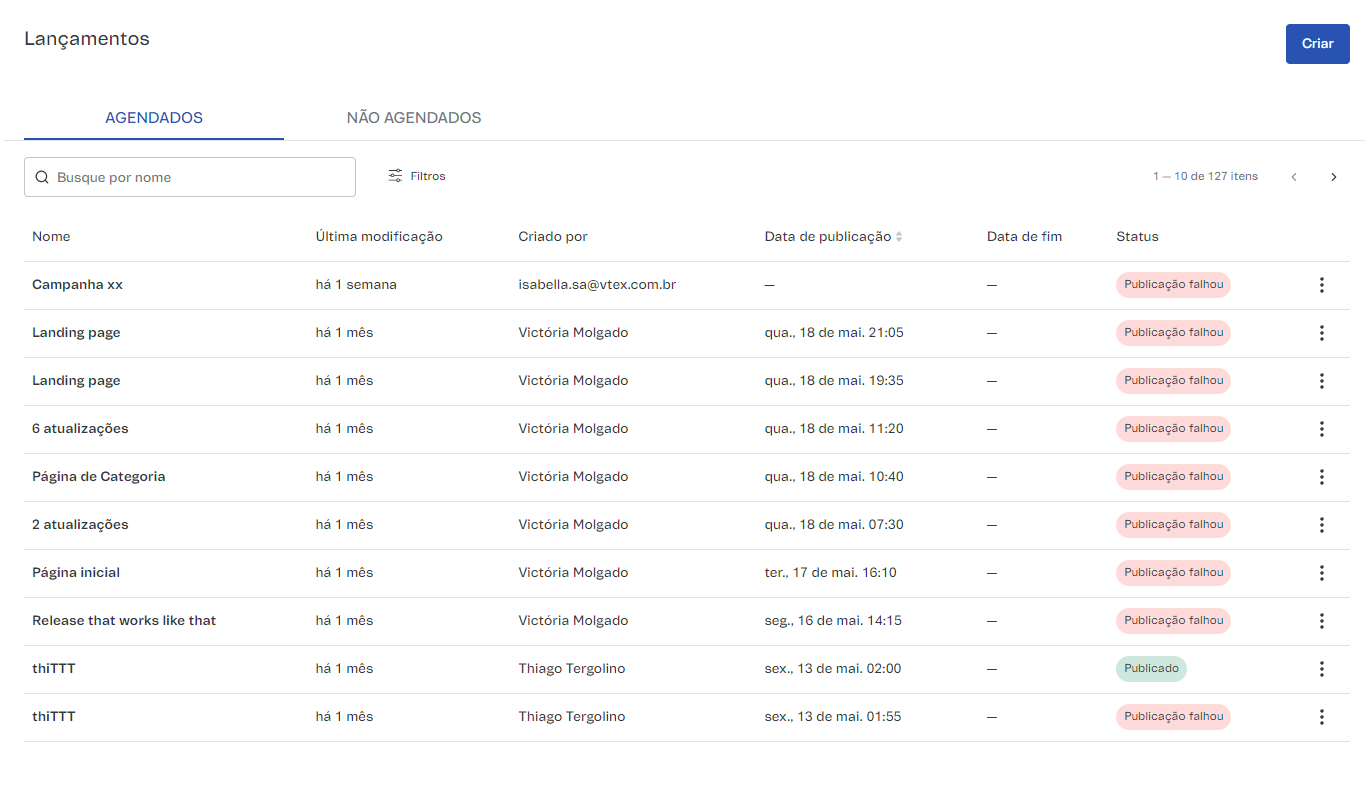Open the Campanha xx release
The height and width of the screenshot is (798, 1366).
coord(77,285)
